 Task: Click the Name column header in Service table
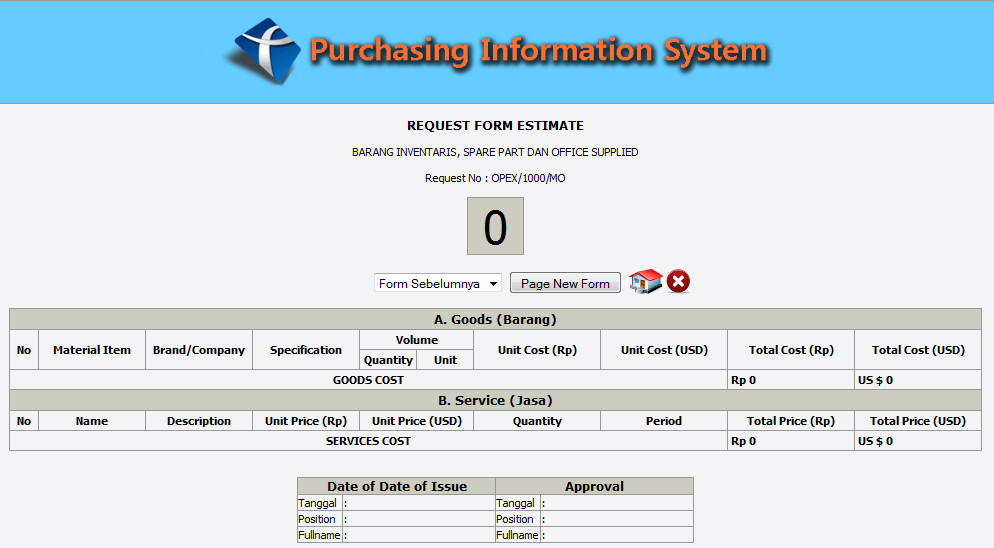click(x=92, y=421)
